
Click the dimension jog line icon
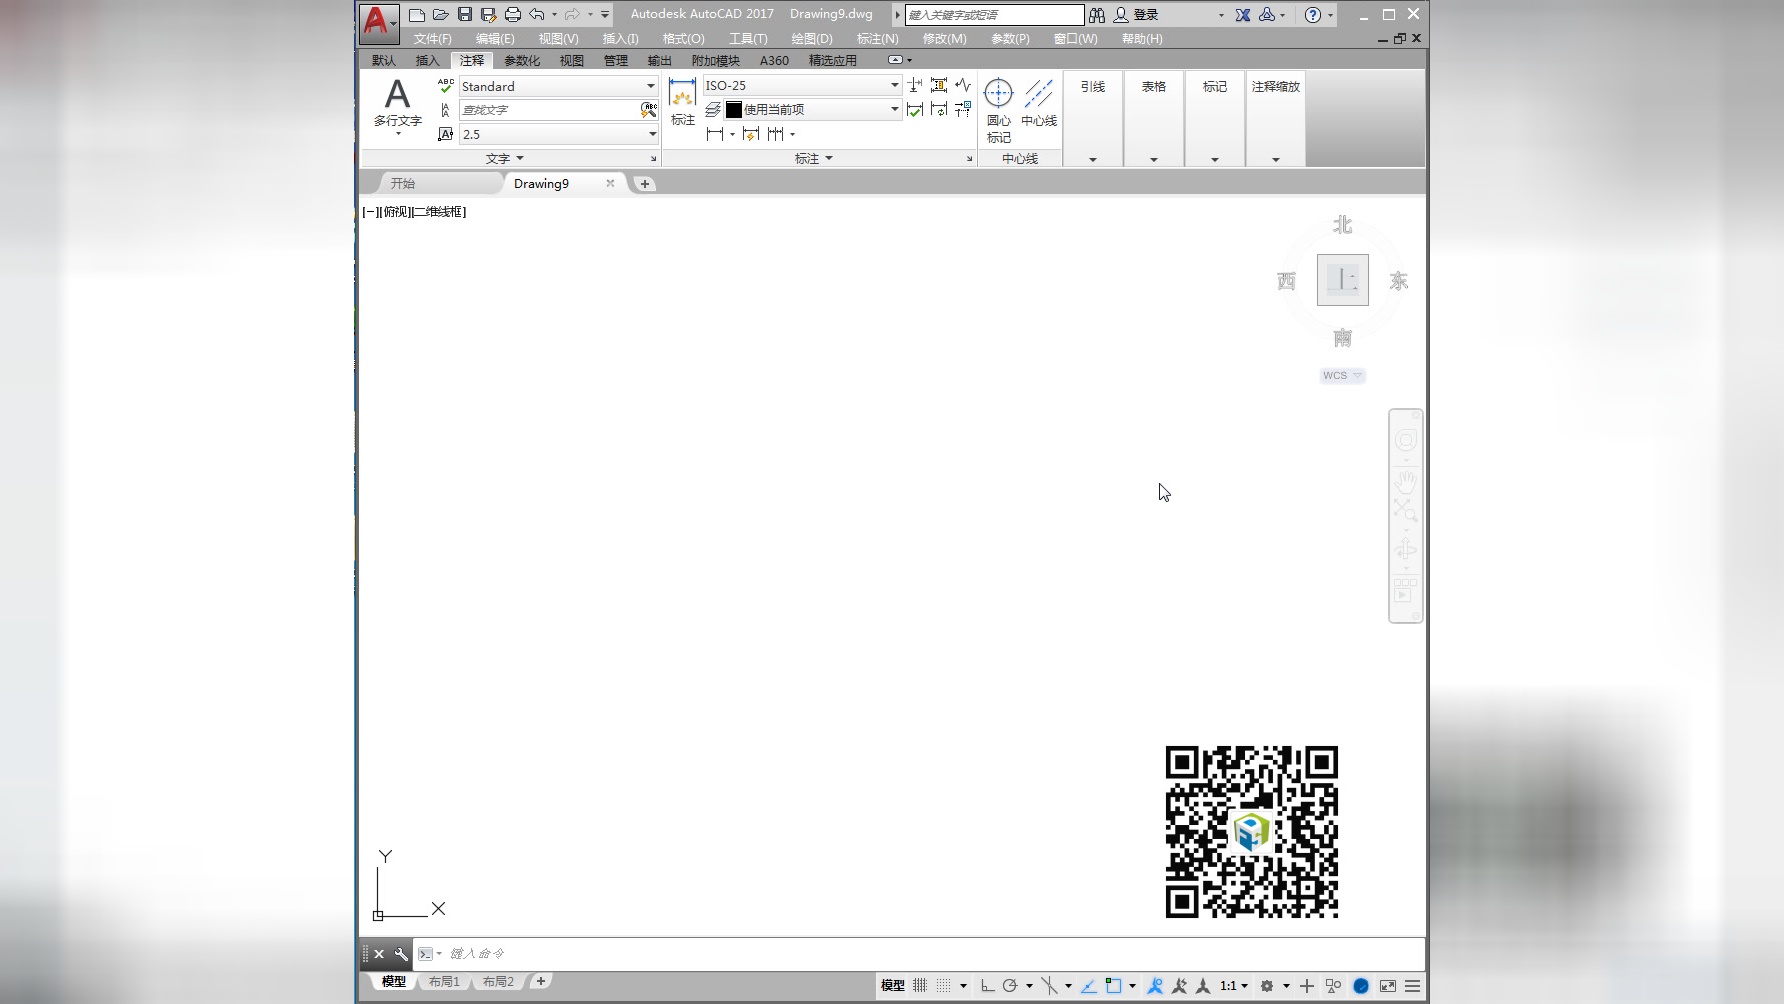963,86
